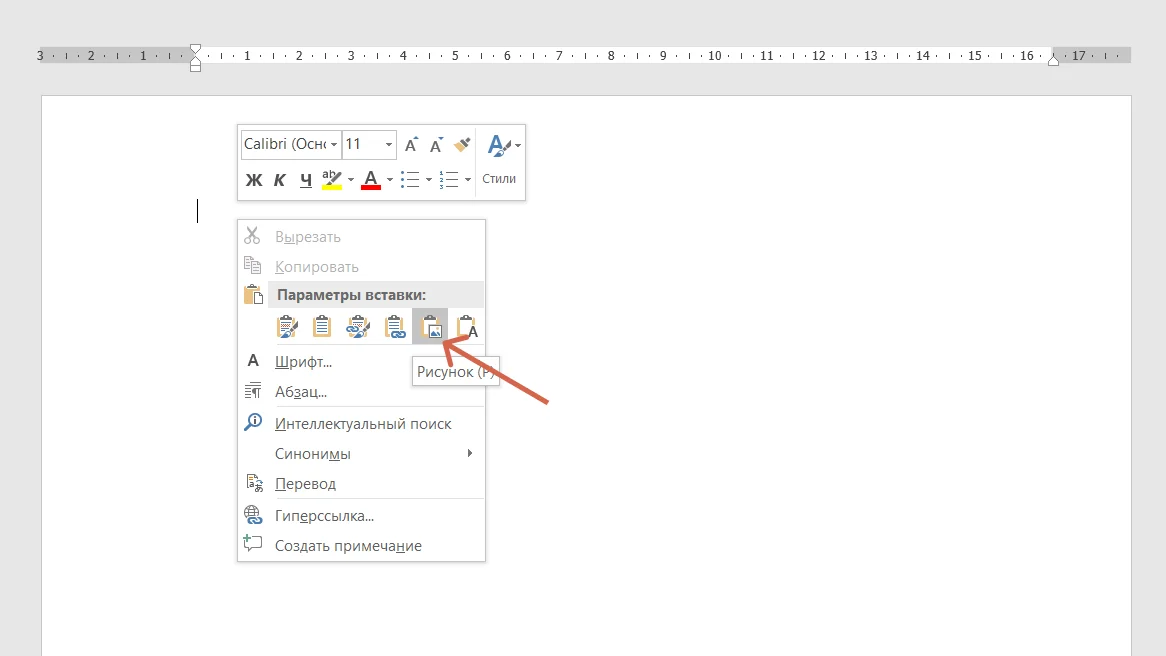This screenshot has width=1166, height=656.
Task: Open Шрифт... from context menu
Action: coord(303,362)
